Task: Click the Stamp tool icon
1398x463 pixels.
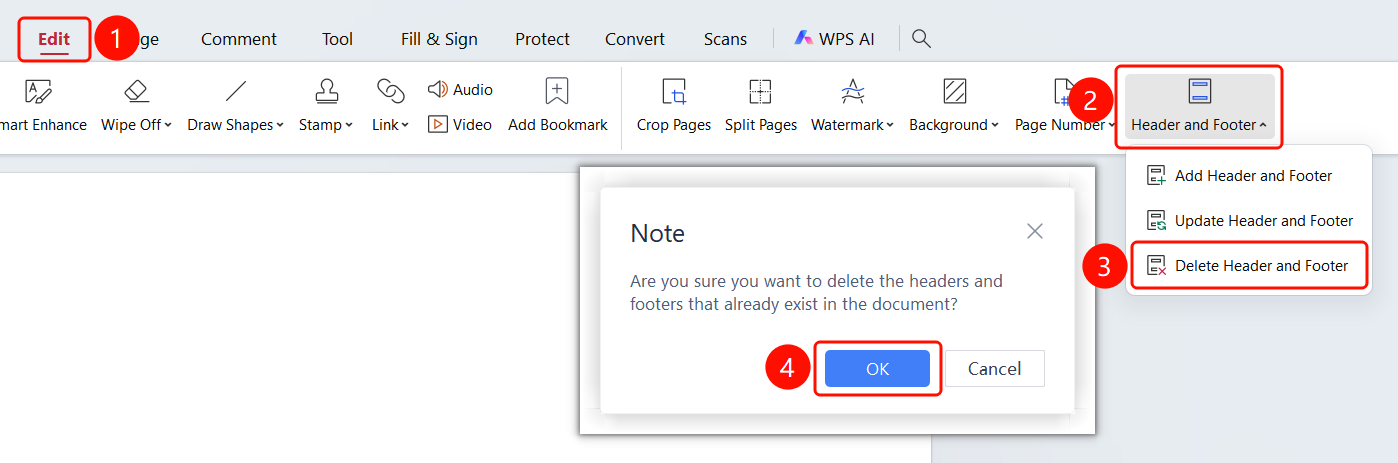Action: (326, 91)
